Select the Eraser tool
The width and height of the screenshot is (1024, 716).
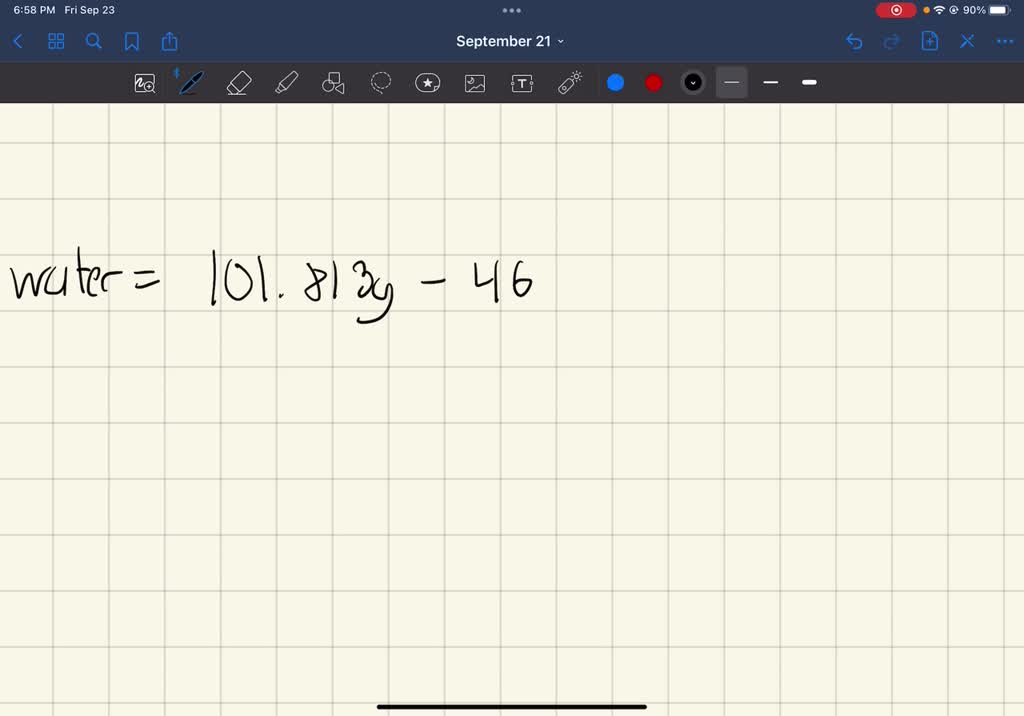coord(238,83)
